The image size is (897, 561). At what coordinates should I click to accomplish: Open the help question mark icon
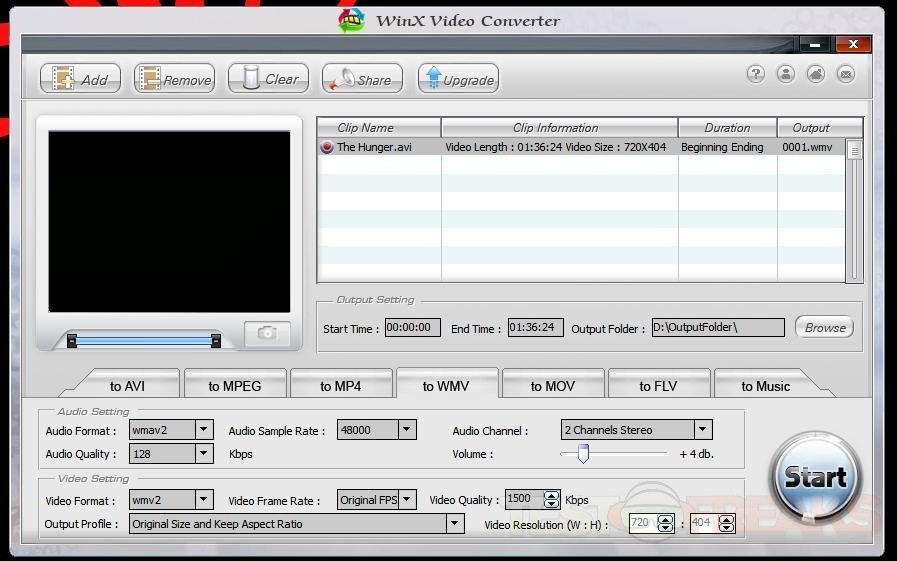756,74
